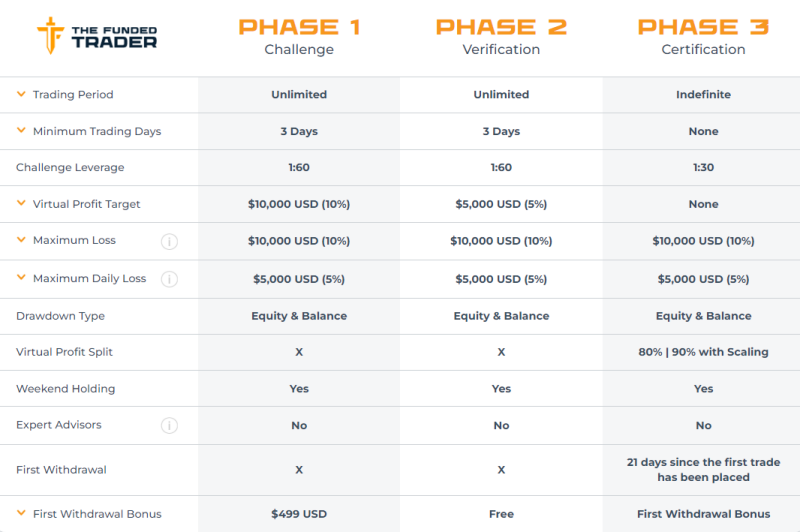800x532 pixels.
Task: Click The Funded Trader logo
Action: (x=97, y=36)
